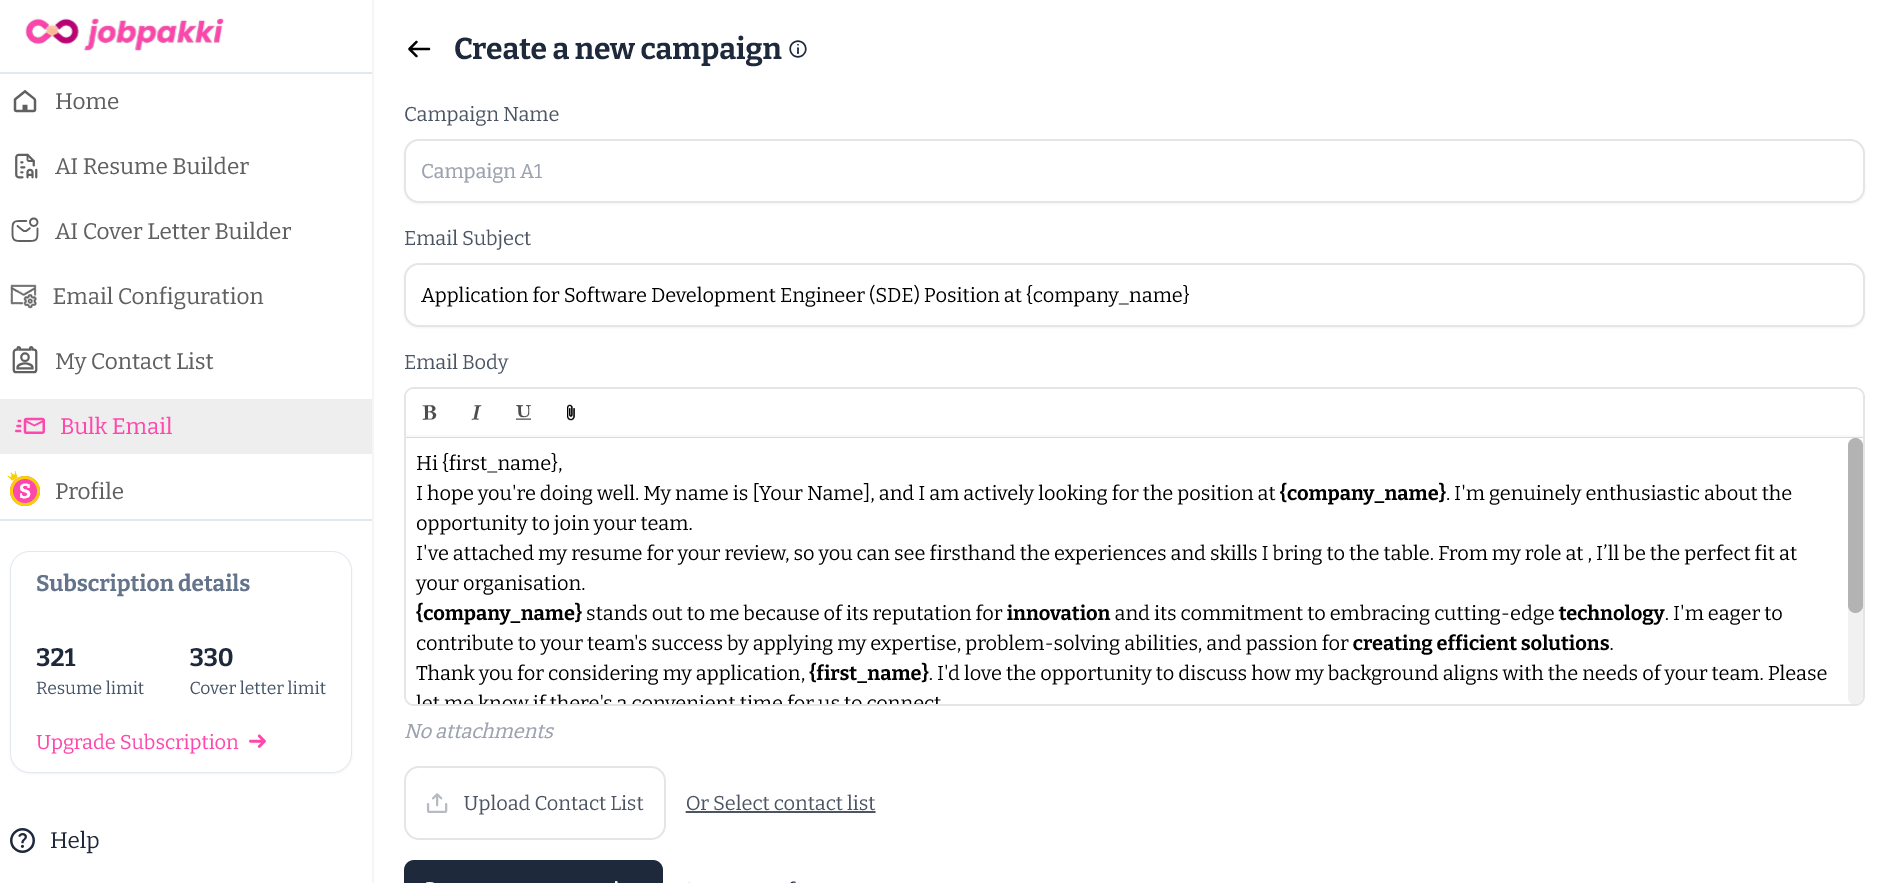Toggle bold formatting in email body
This screenshot has height=883, width=1886.
(x=430, y=413)
